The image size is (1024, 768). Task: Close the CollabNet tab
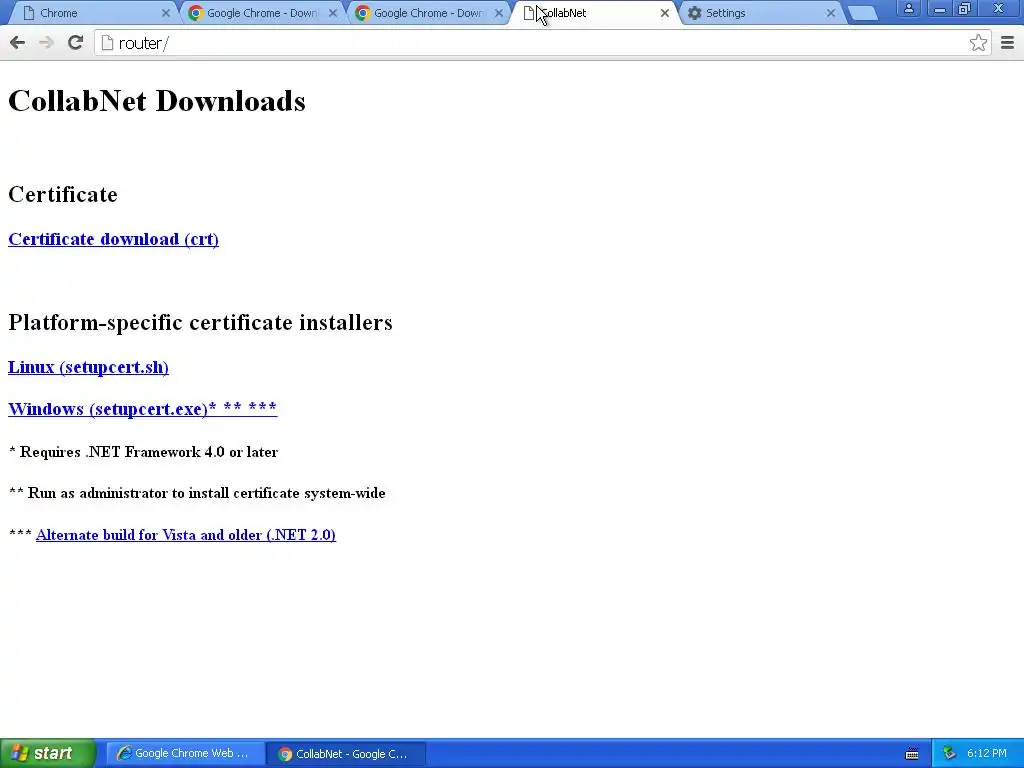coord(665,13)
